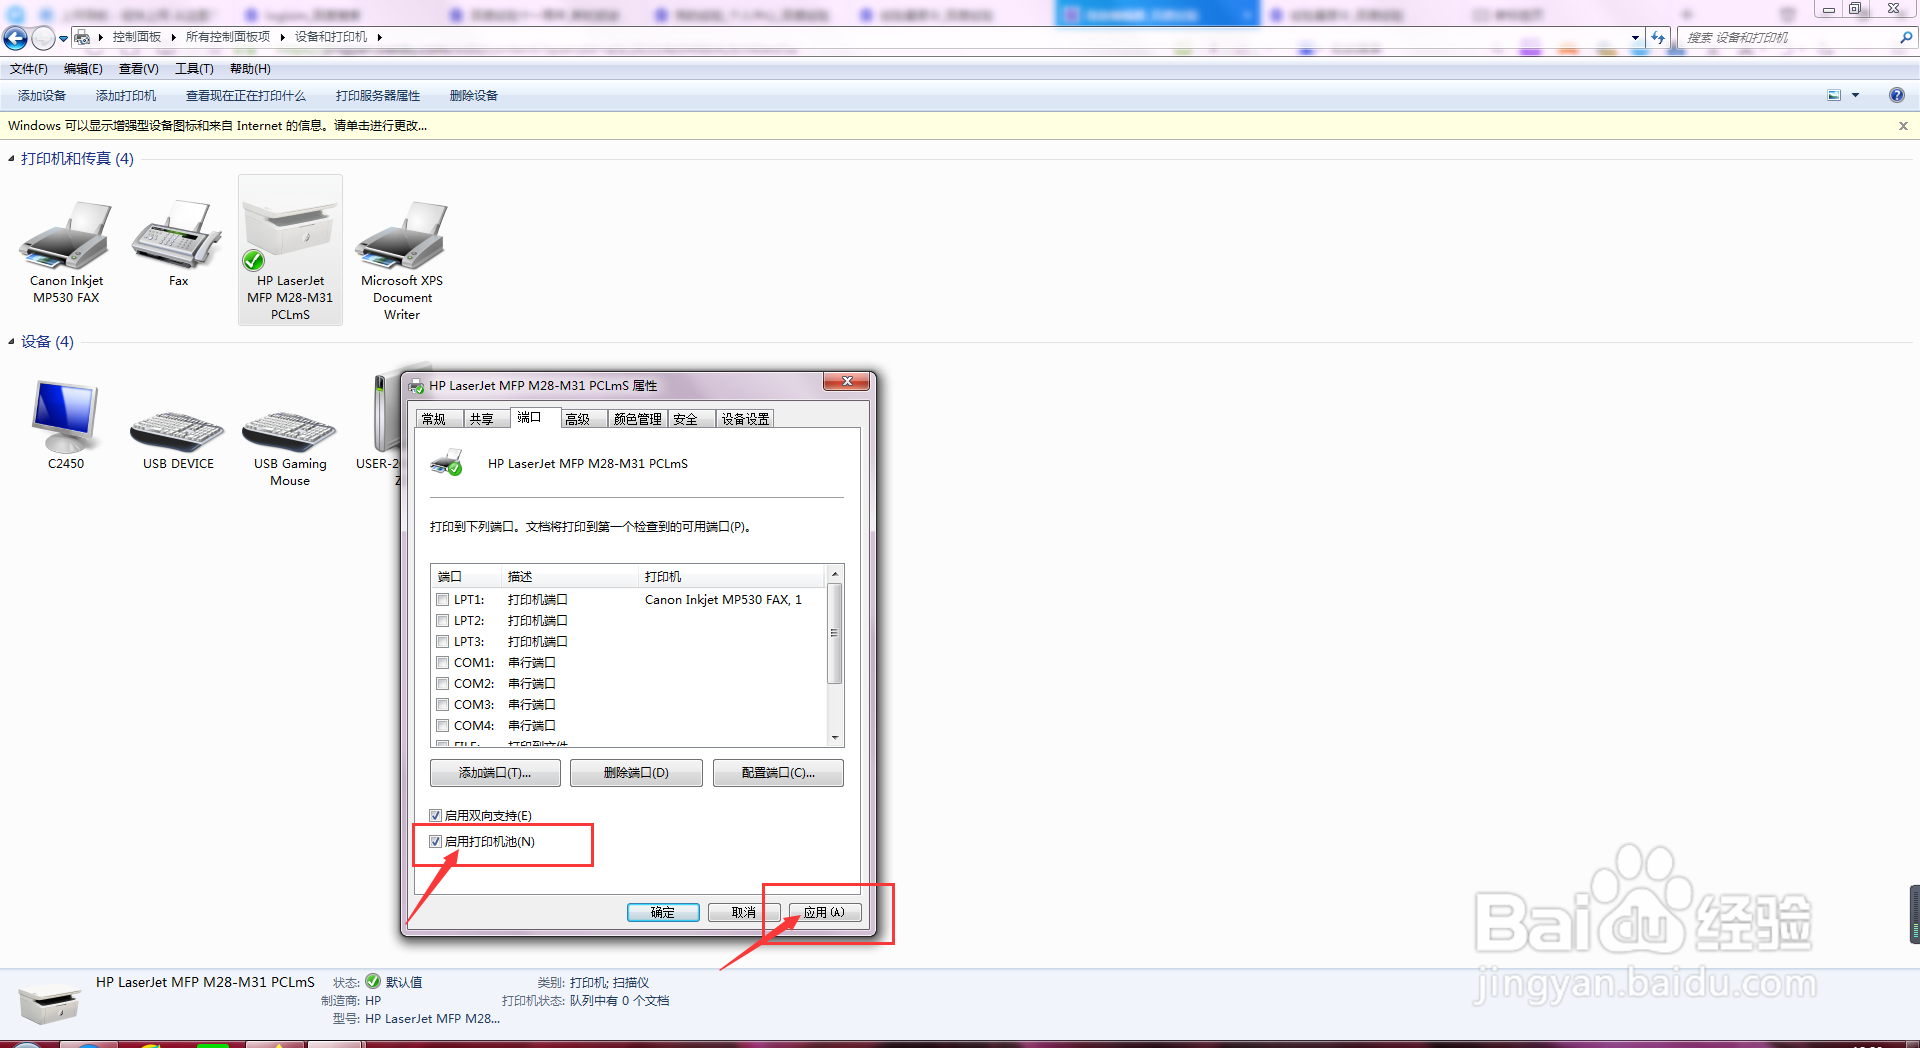Click HP printer thumbnail in details pane
Screen dimensions: 1920x1048
49,1004
